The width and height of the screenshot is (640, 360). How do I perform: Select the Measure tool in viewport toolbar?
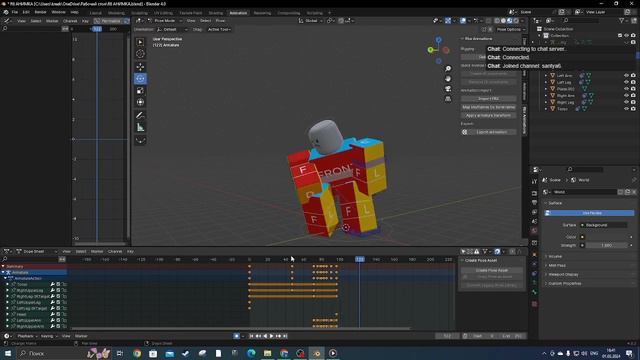[x=140, y=127]
